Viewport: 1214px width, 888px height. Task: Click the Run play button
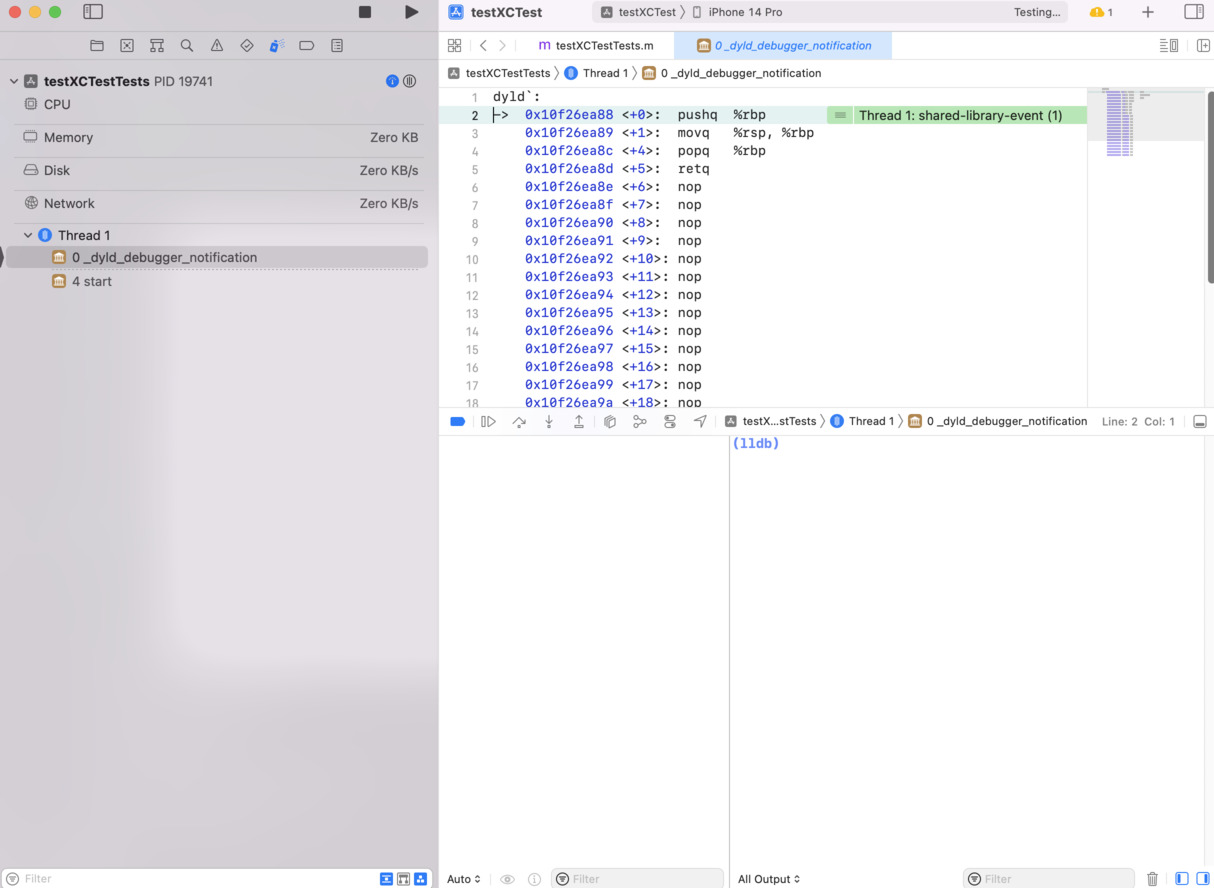click(411, 12)
